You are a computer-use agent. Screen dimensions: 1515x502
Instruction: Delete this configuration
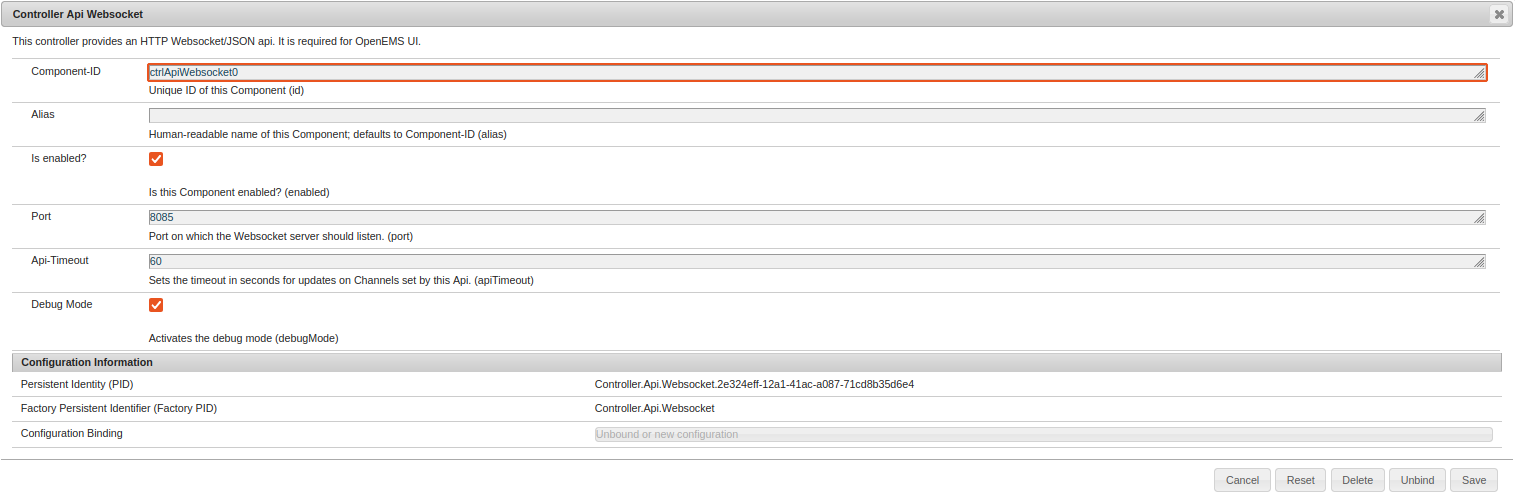1357,480
